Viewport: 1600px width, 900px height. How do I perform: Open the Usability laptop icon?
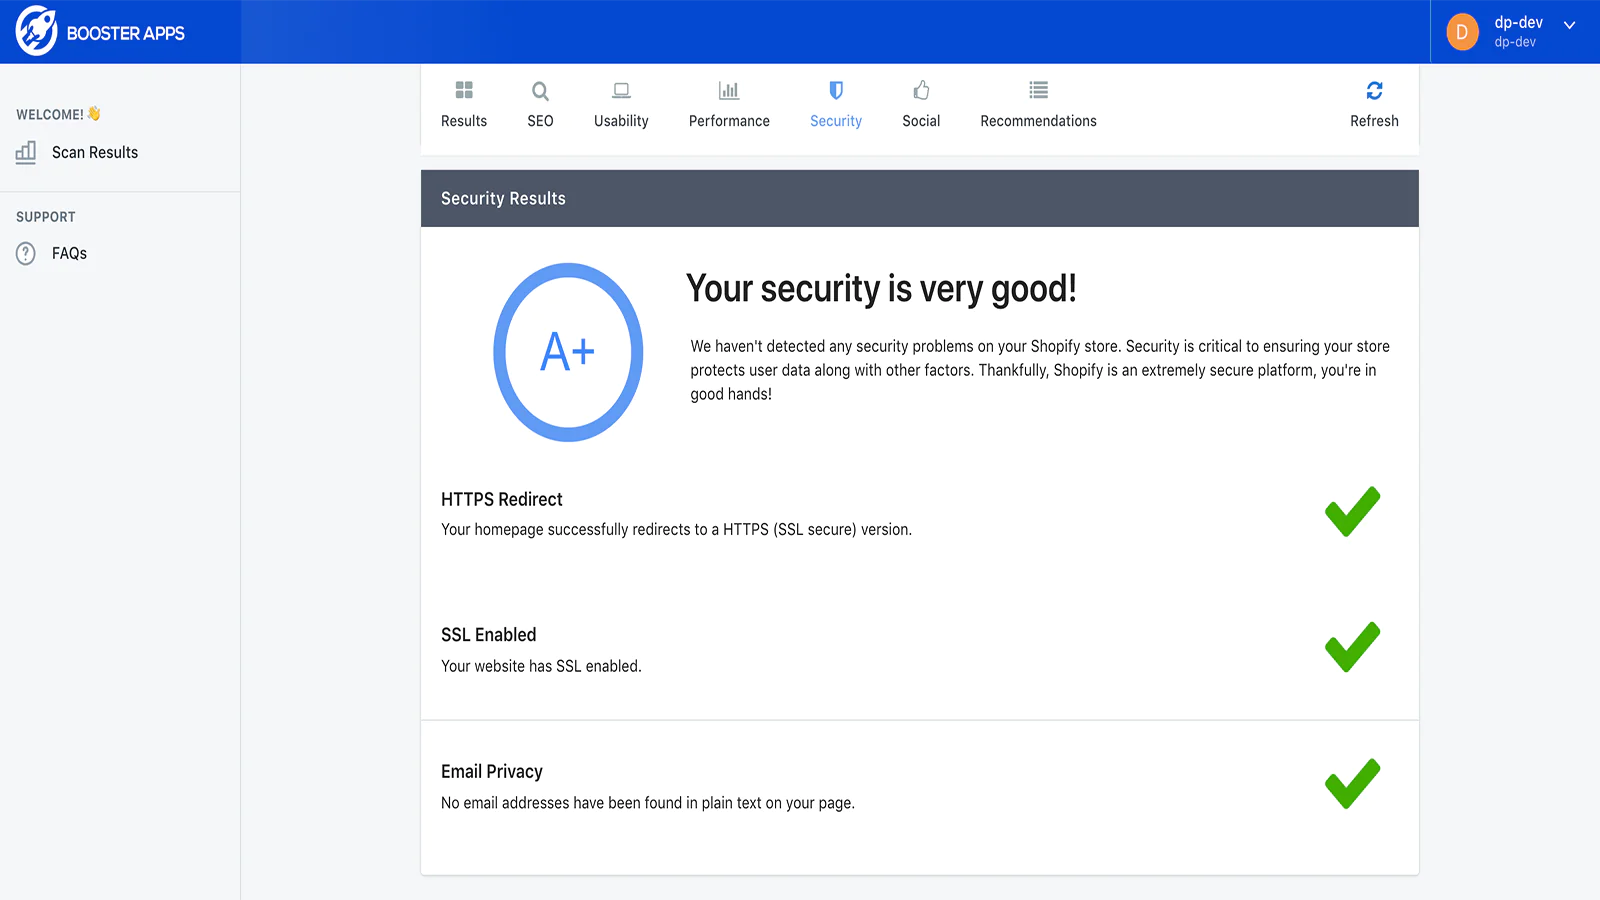[621, 91]
